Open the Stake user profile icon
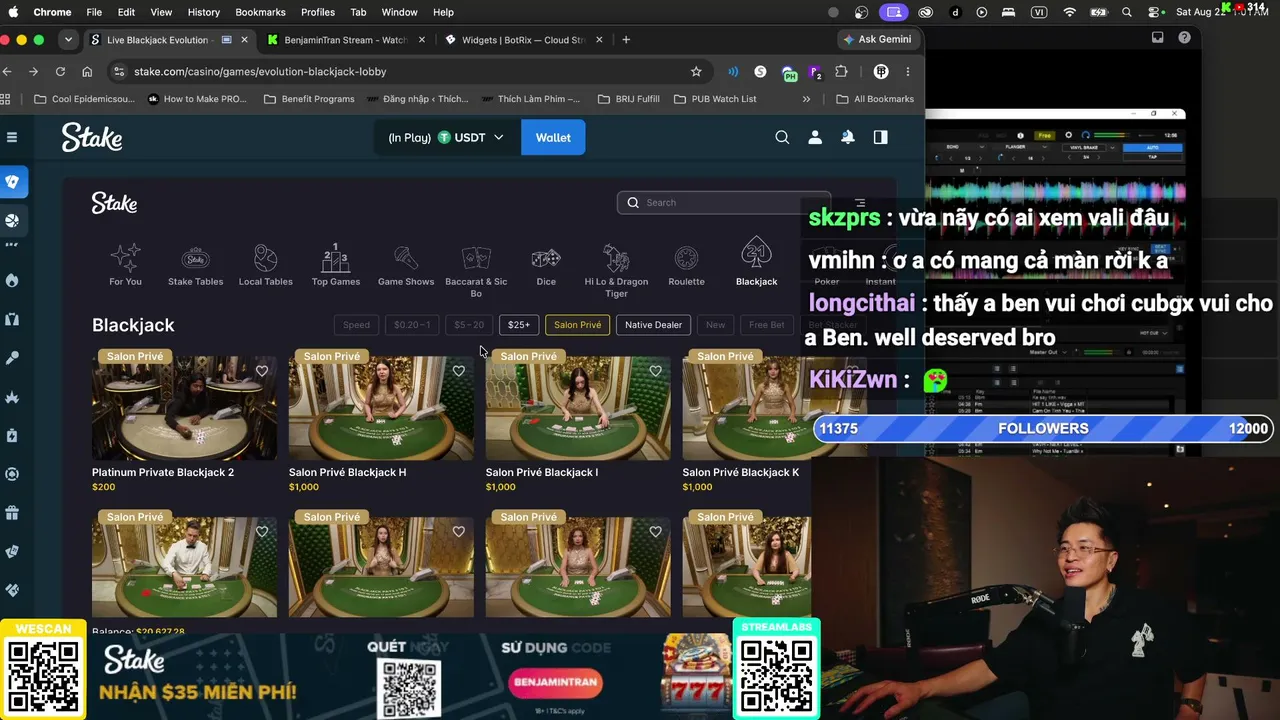Screen dimensions: 1280x720 (815, 137)
